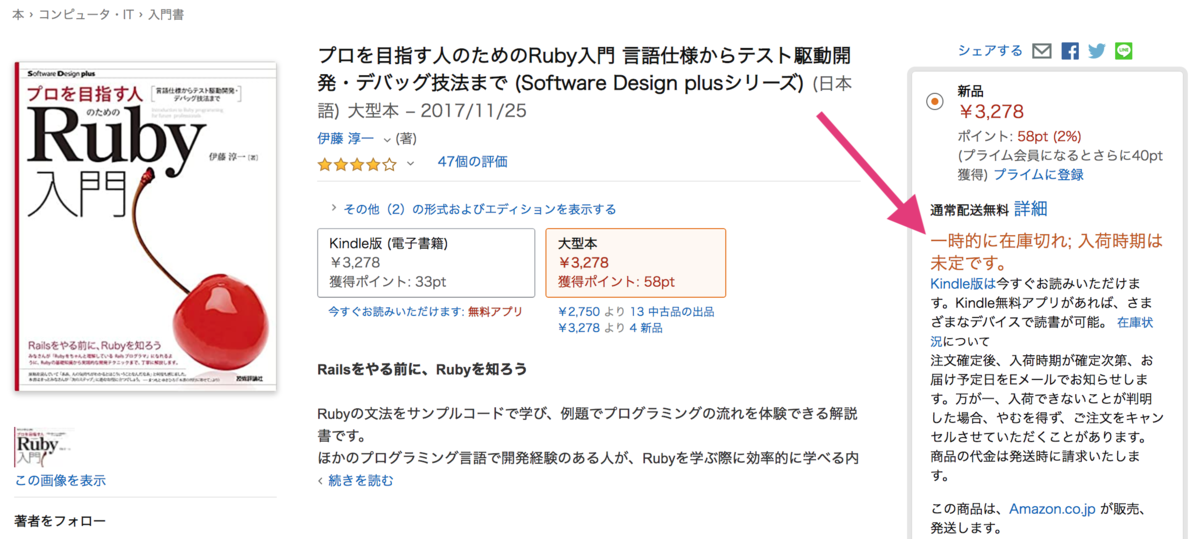Open 47個の評価 reviews link
The height and width of the screenshot is (539, 1200).
472,162
